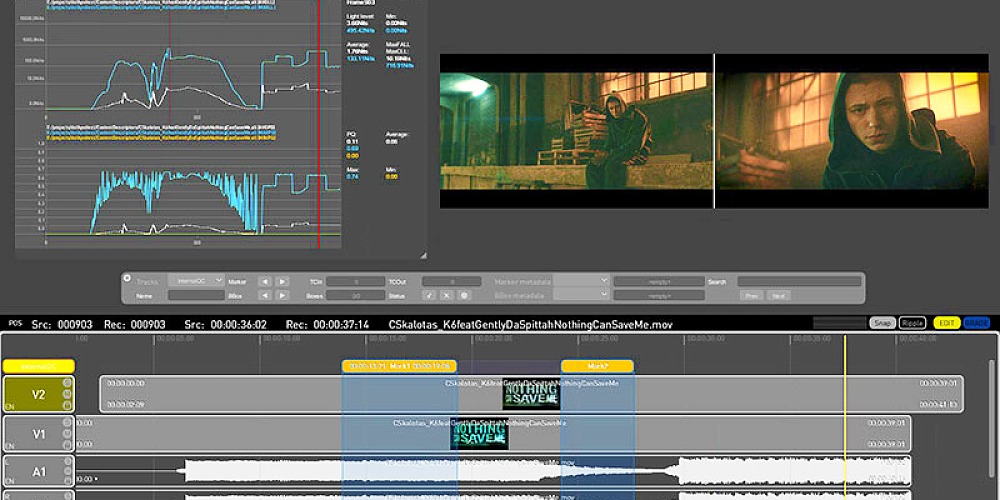Click the resize handle of graph panel

pyautogui.click(x=423, y=255)
